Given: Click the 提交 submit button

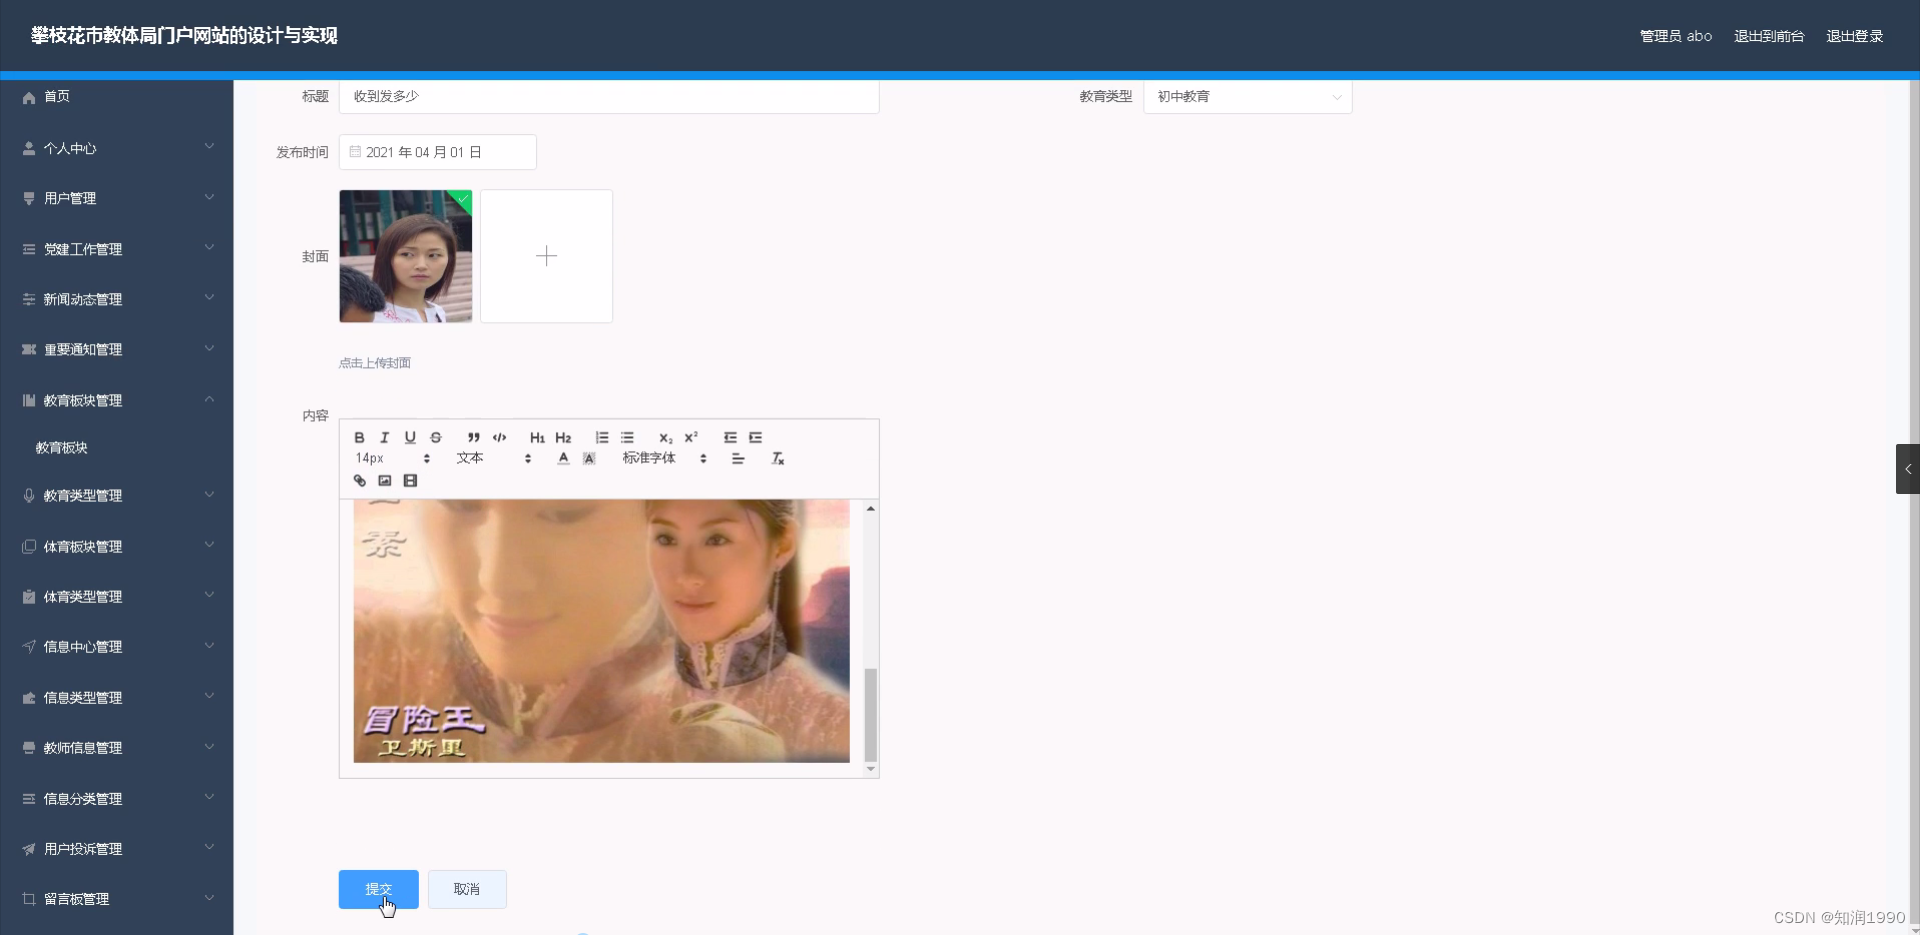Looking at the screenshot, I should pyautogui.click(x=378, y=889).
